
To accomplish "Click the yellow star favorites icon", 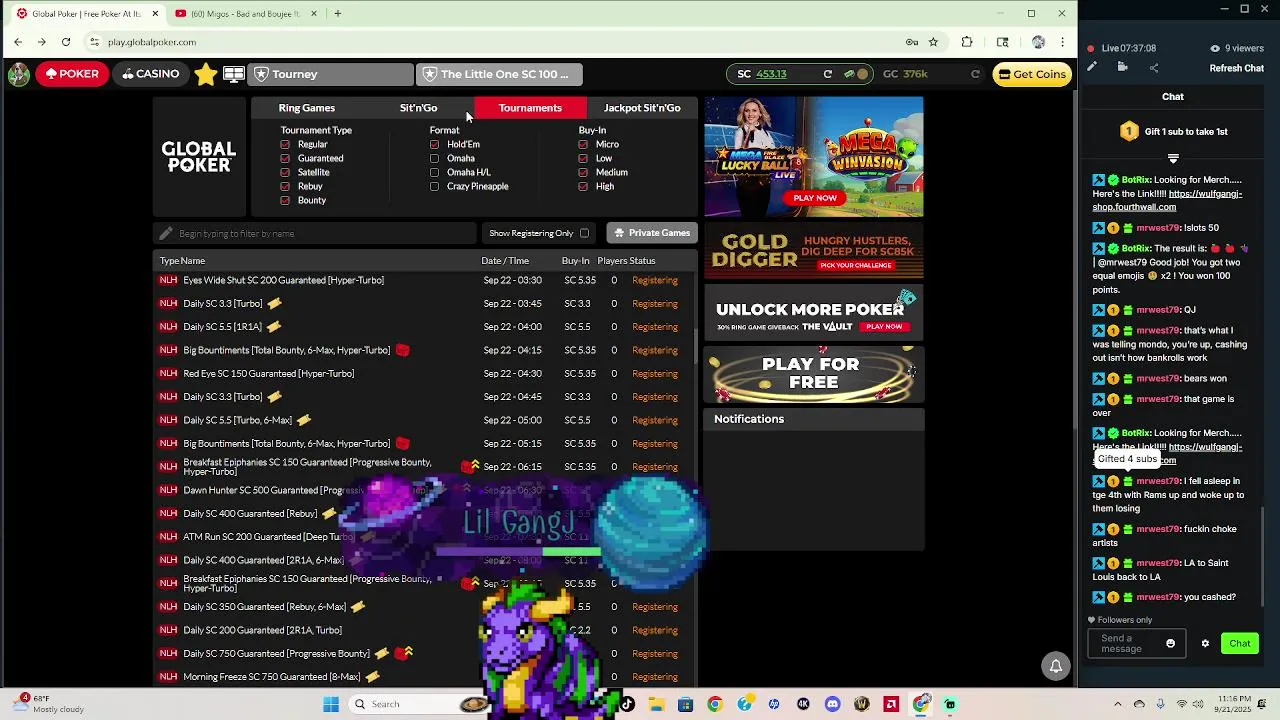I will (206, 74).
